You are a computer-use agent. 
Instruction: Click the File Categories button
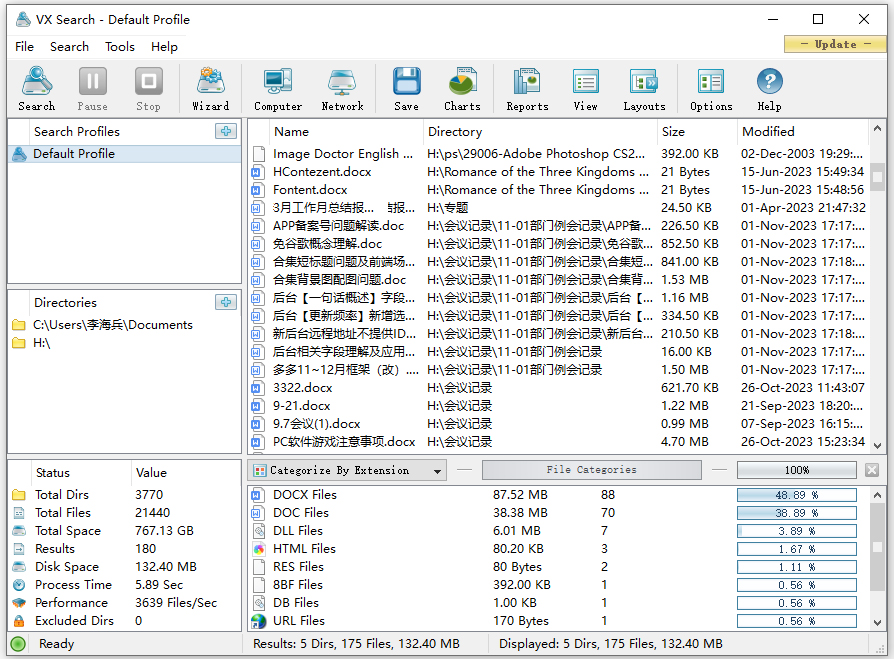(591, 470)
